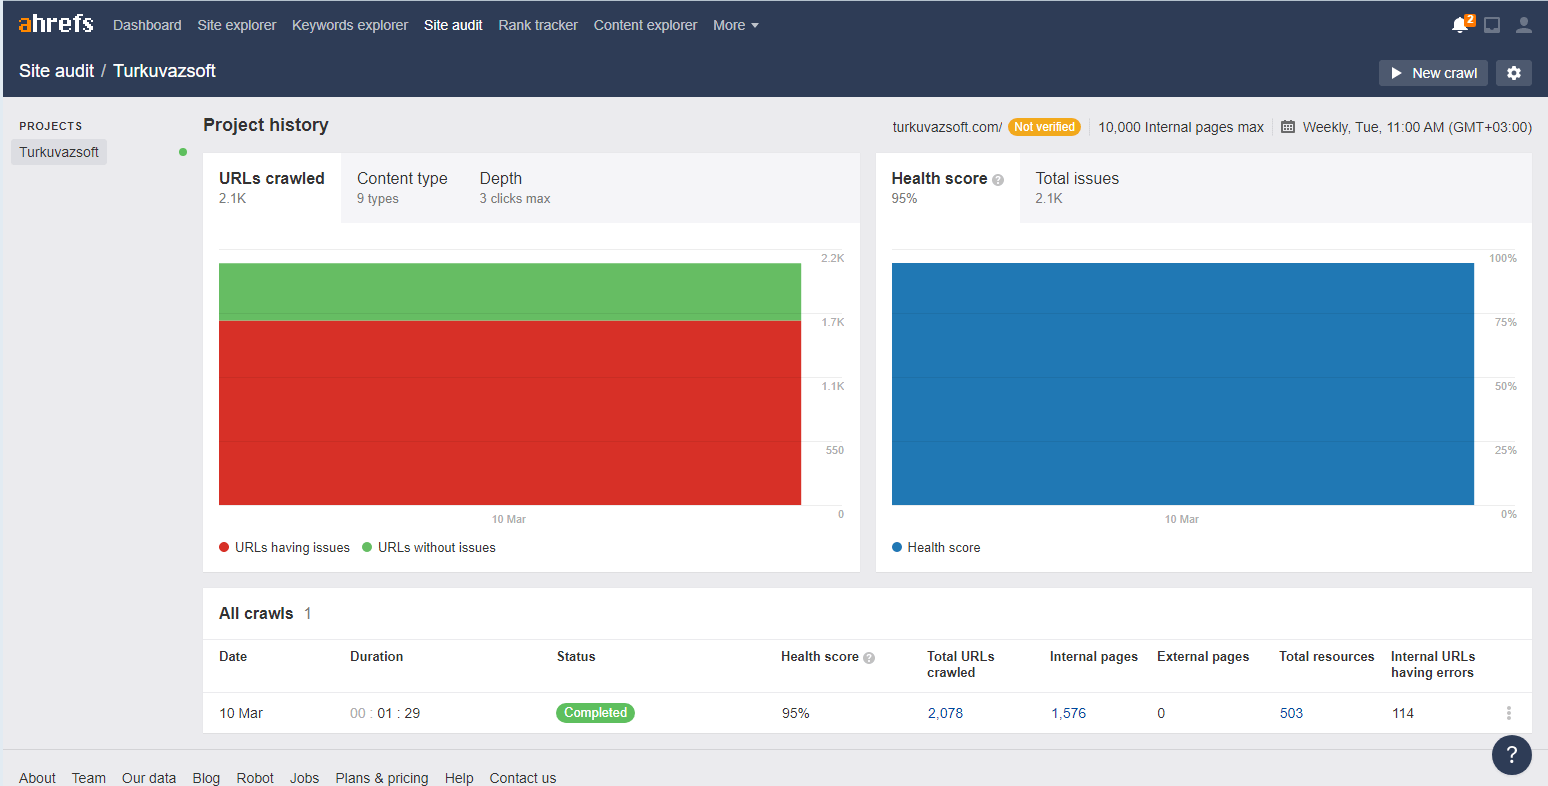This screenshot has width=1548, height=786.
Task: Toggle URLs having issues legend
Action: tap(285, 547)
